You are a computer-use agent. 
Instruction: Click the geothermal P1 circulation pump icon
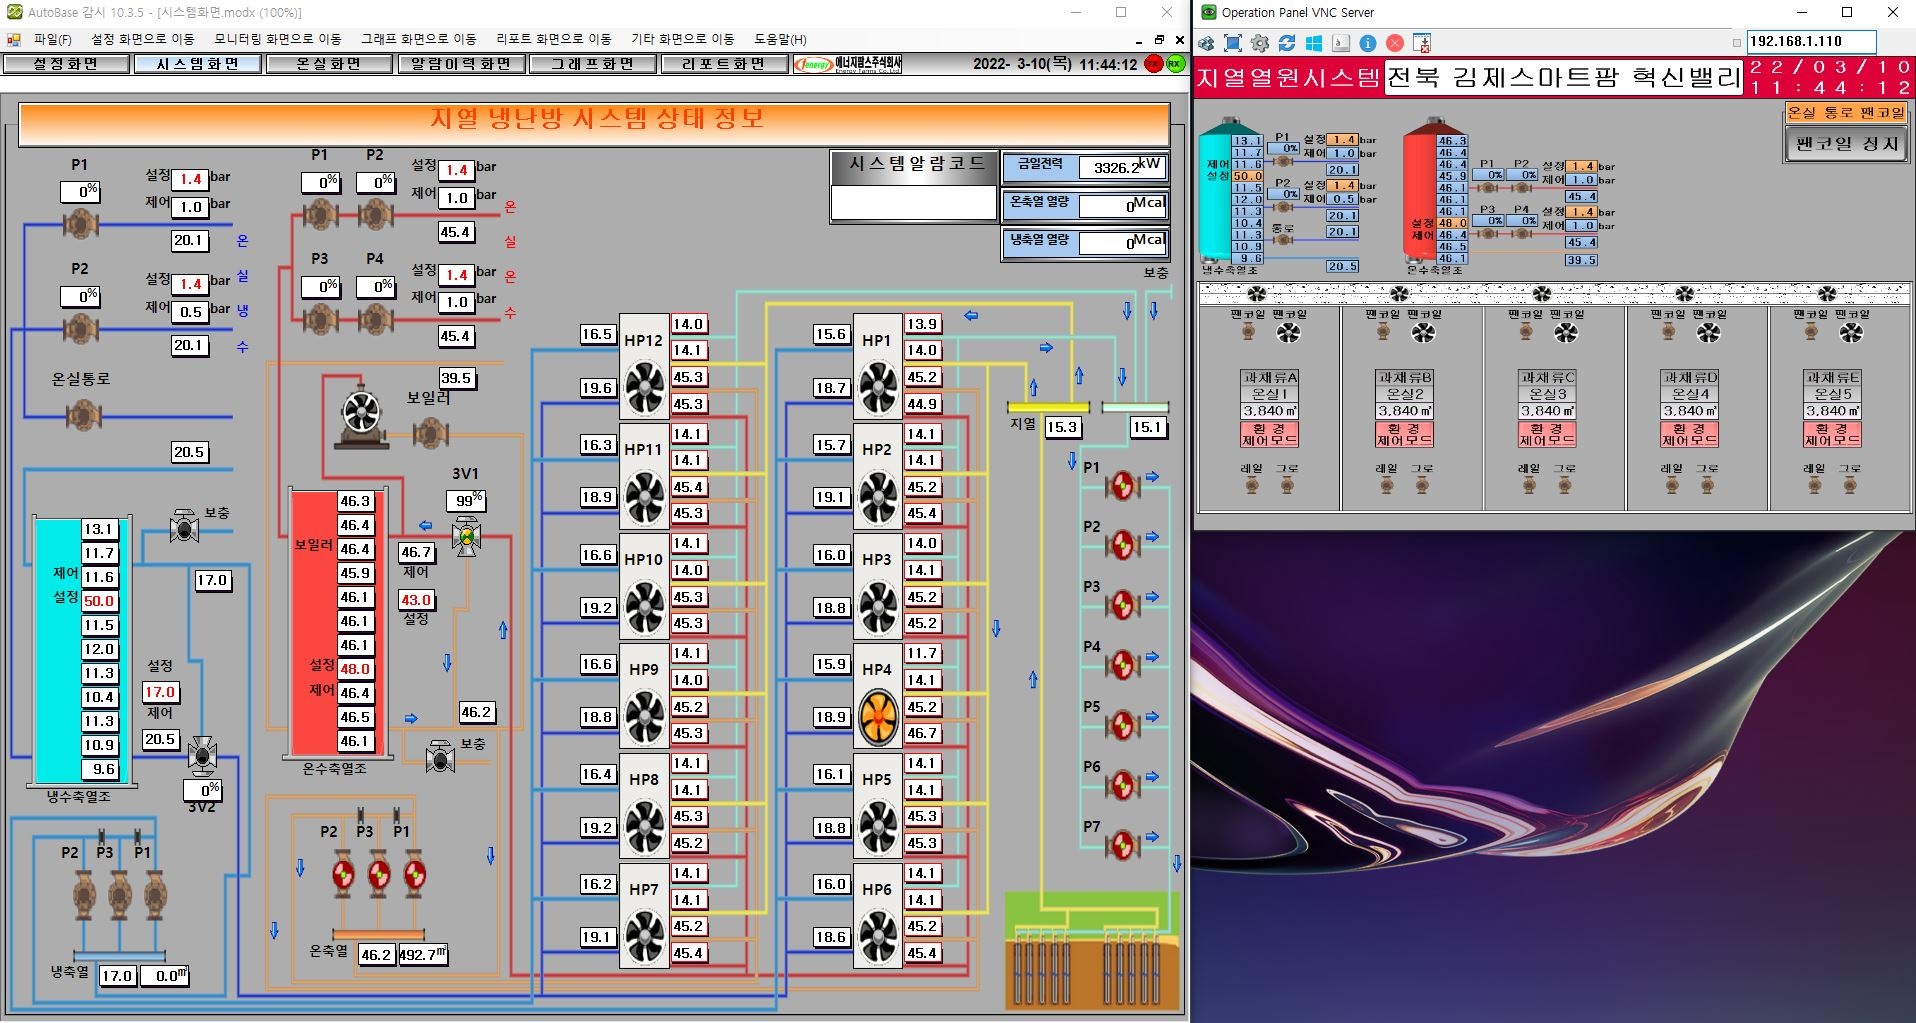pos(1122,486)
